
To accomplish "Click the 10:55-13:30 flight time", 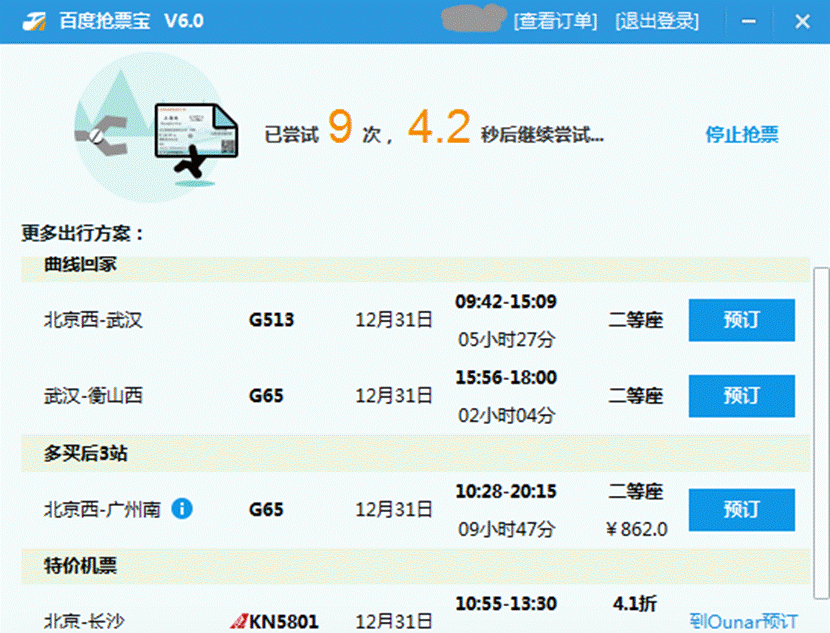I will point(506,603).
